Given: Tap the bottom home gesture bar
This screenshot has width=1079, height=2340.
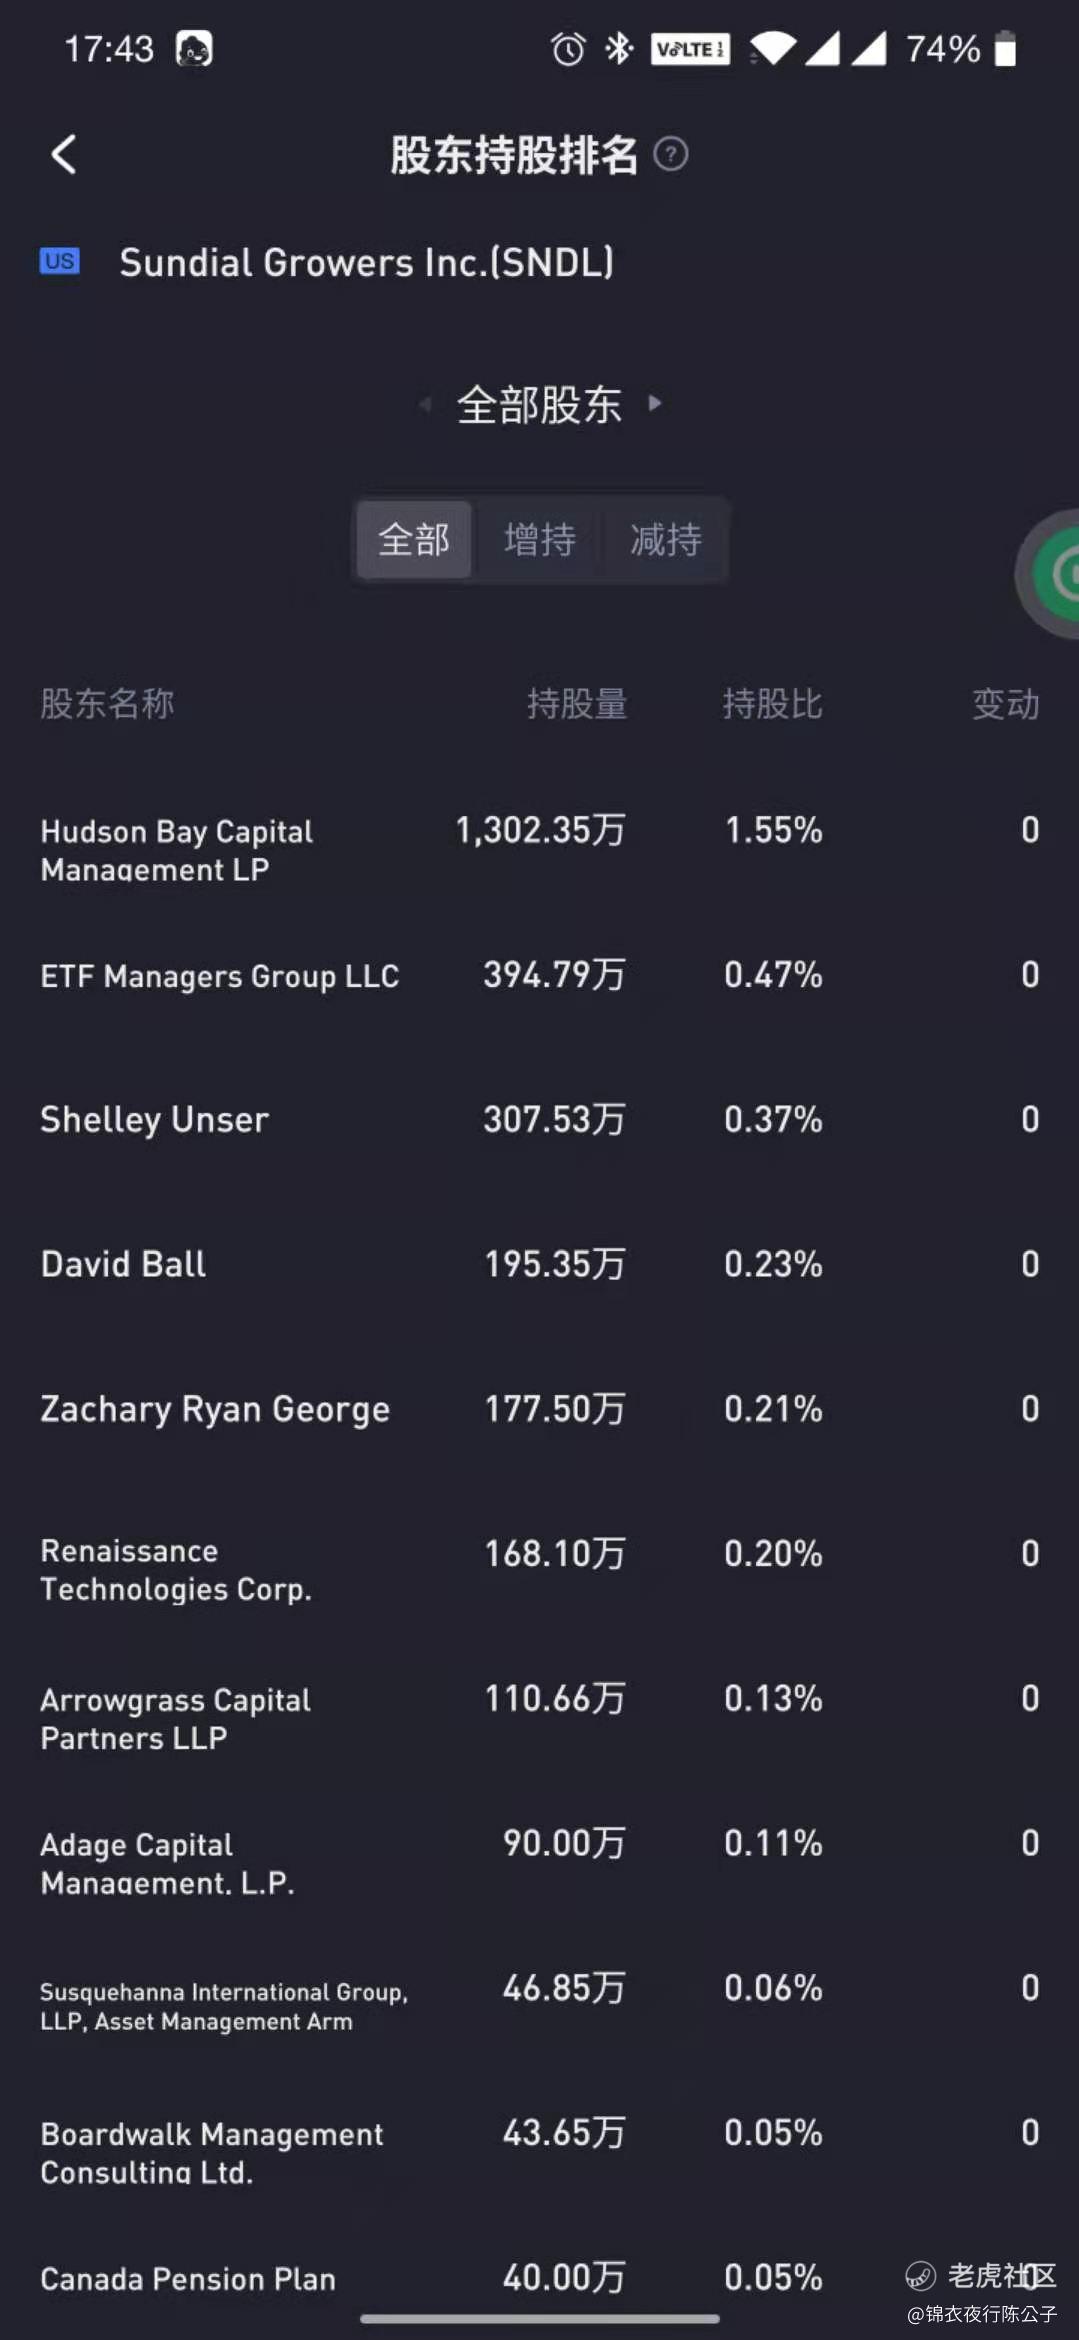Looking at the screenshot, I should click(540, 2318).
